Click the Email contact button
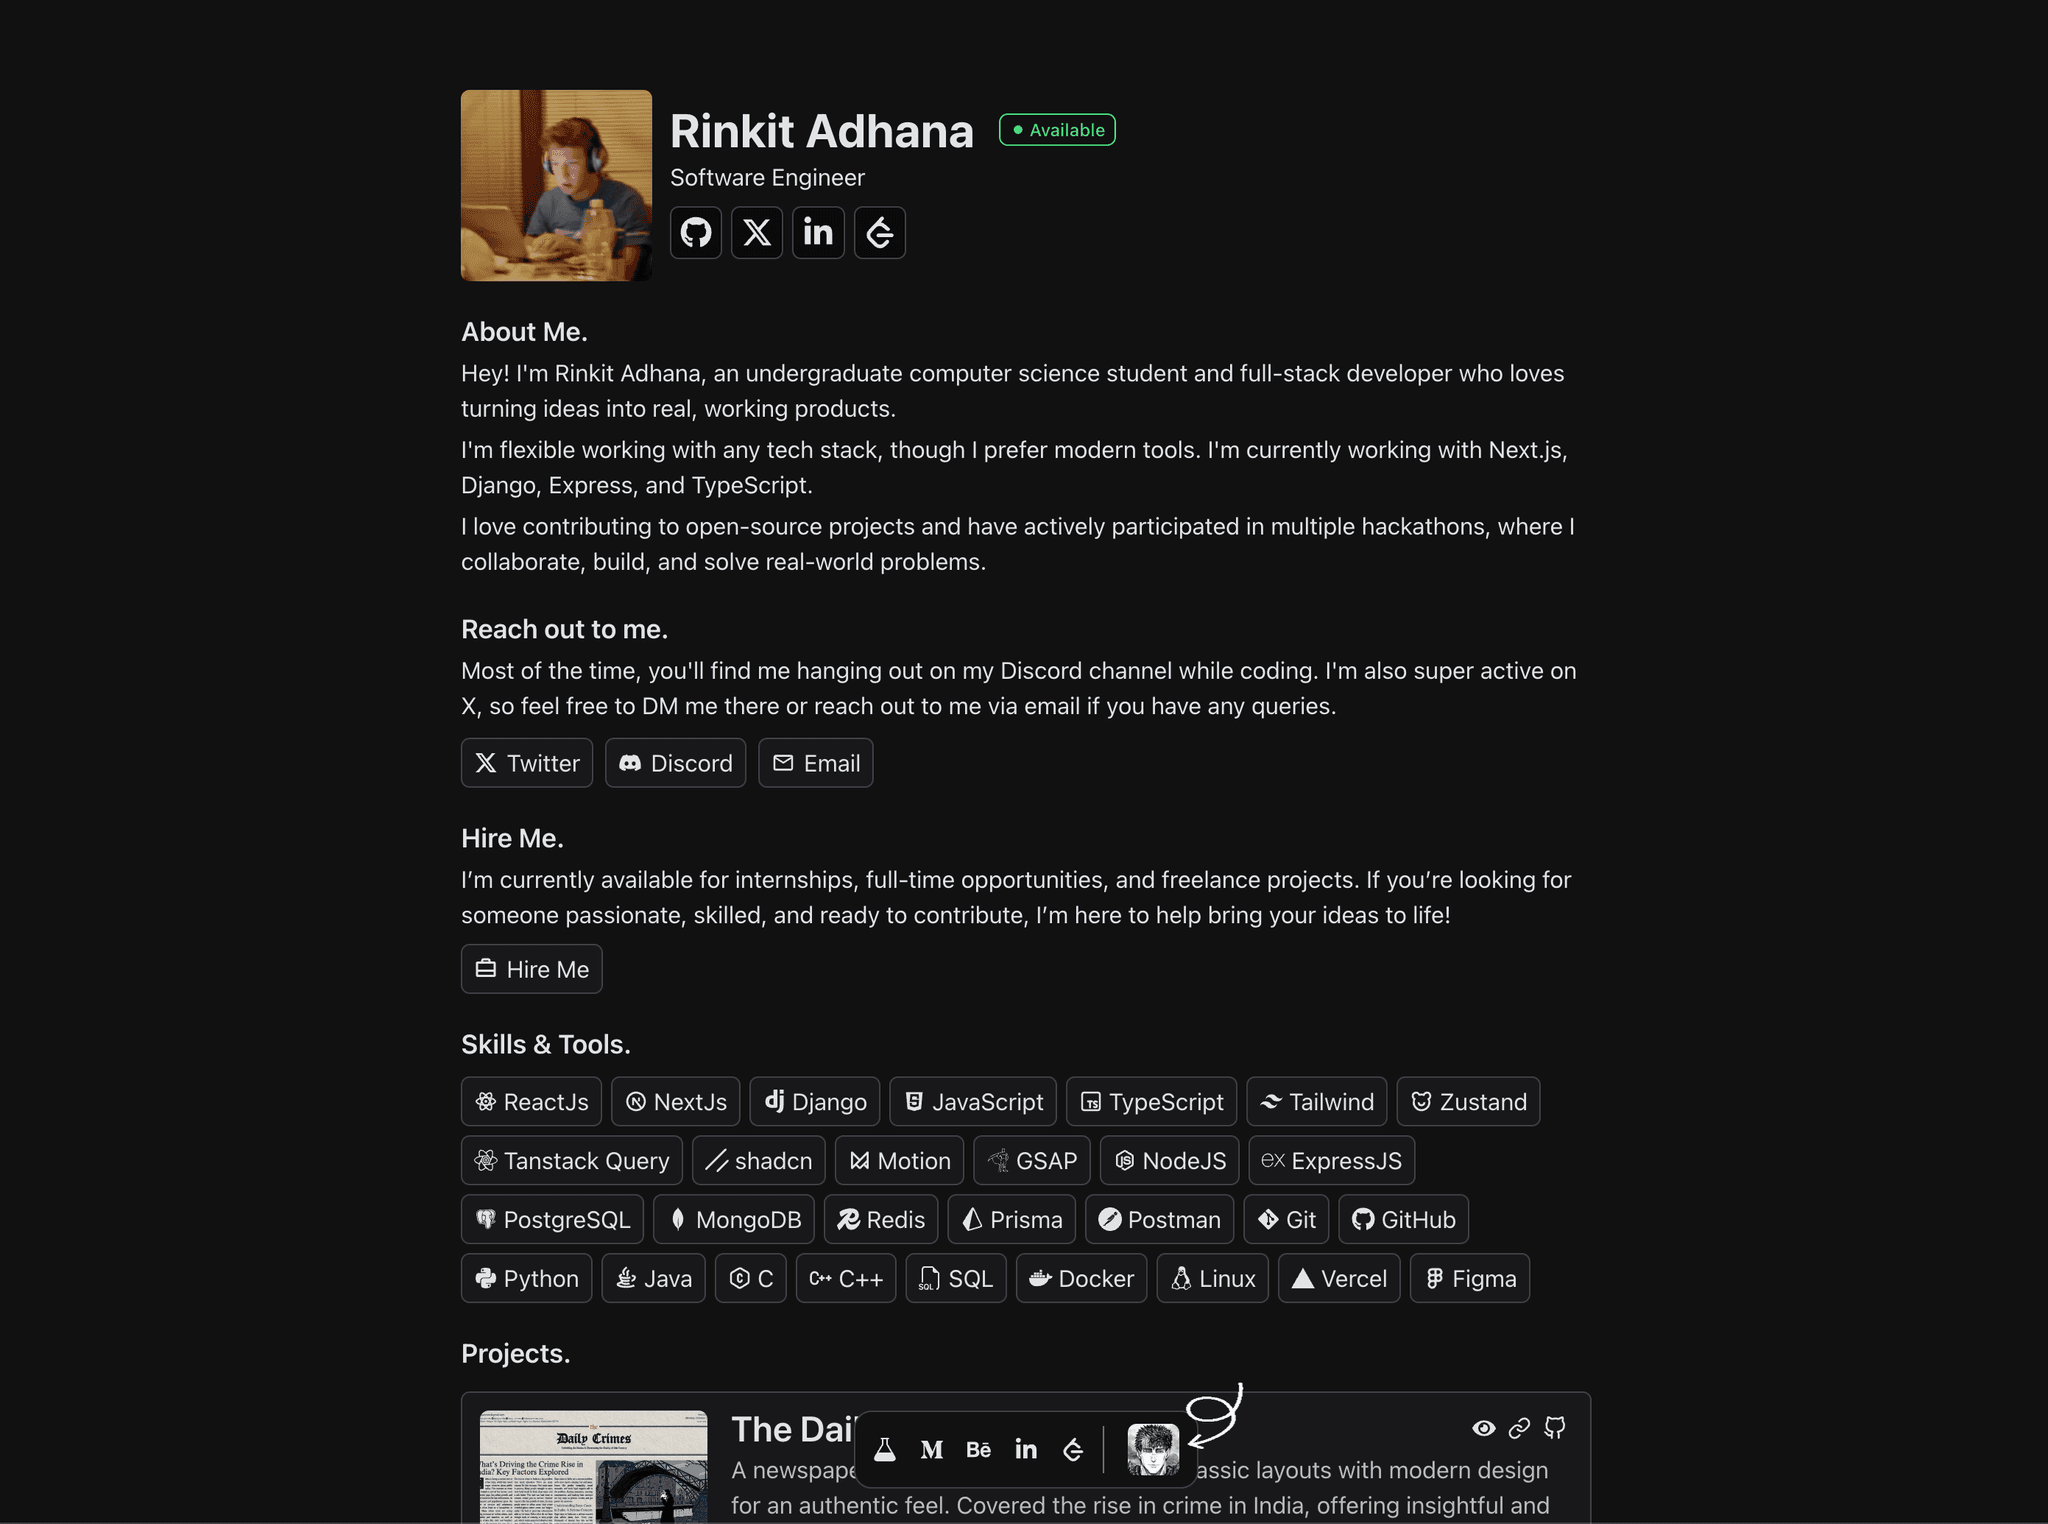This screenshot has height=1524, width=2048. tap(816, 763)
